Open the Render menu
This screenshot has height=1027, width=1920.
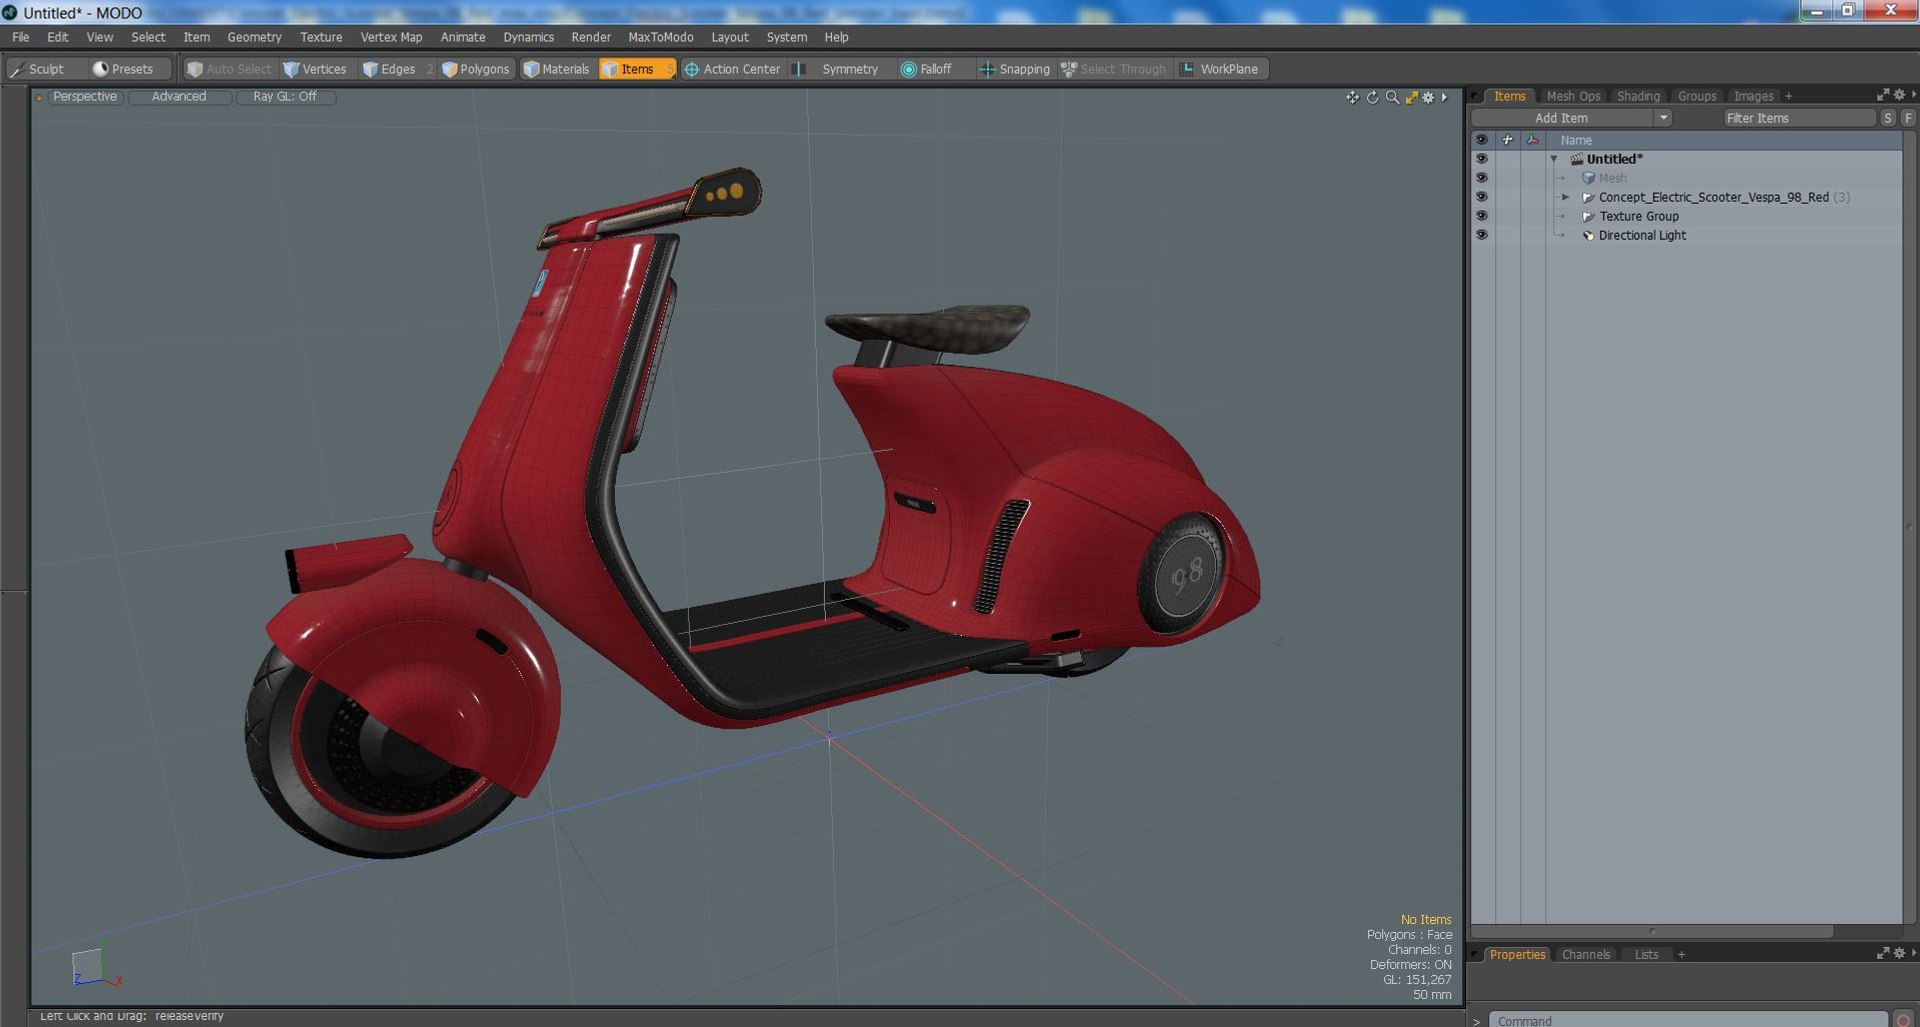click(591, 37)
